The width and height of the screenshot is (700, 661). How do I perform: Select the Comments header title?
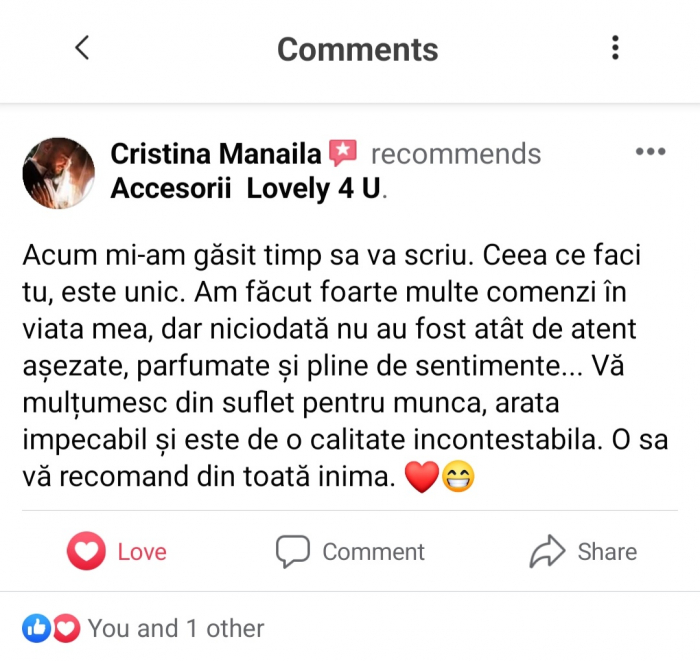pyautogui.click(x=357, y=49)
